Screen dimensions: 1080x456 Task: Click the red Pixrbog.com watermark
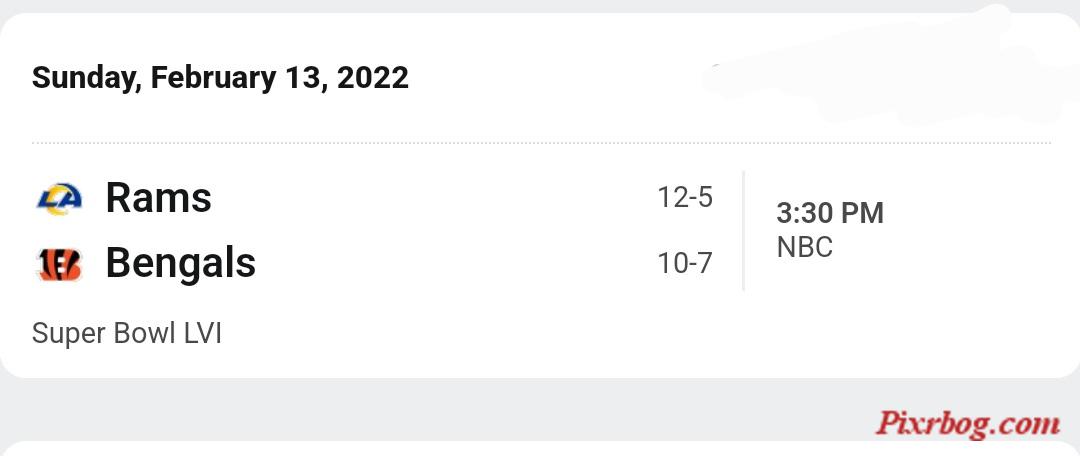(967, 424)
